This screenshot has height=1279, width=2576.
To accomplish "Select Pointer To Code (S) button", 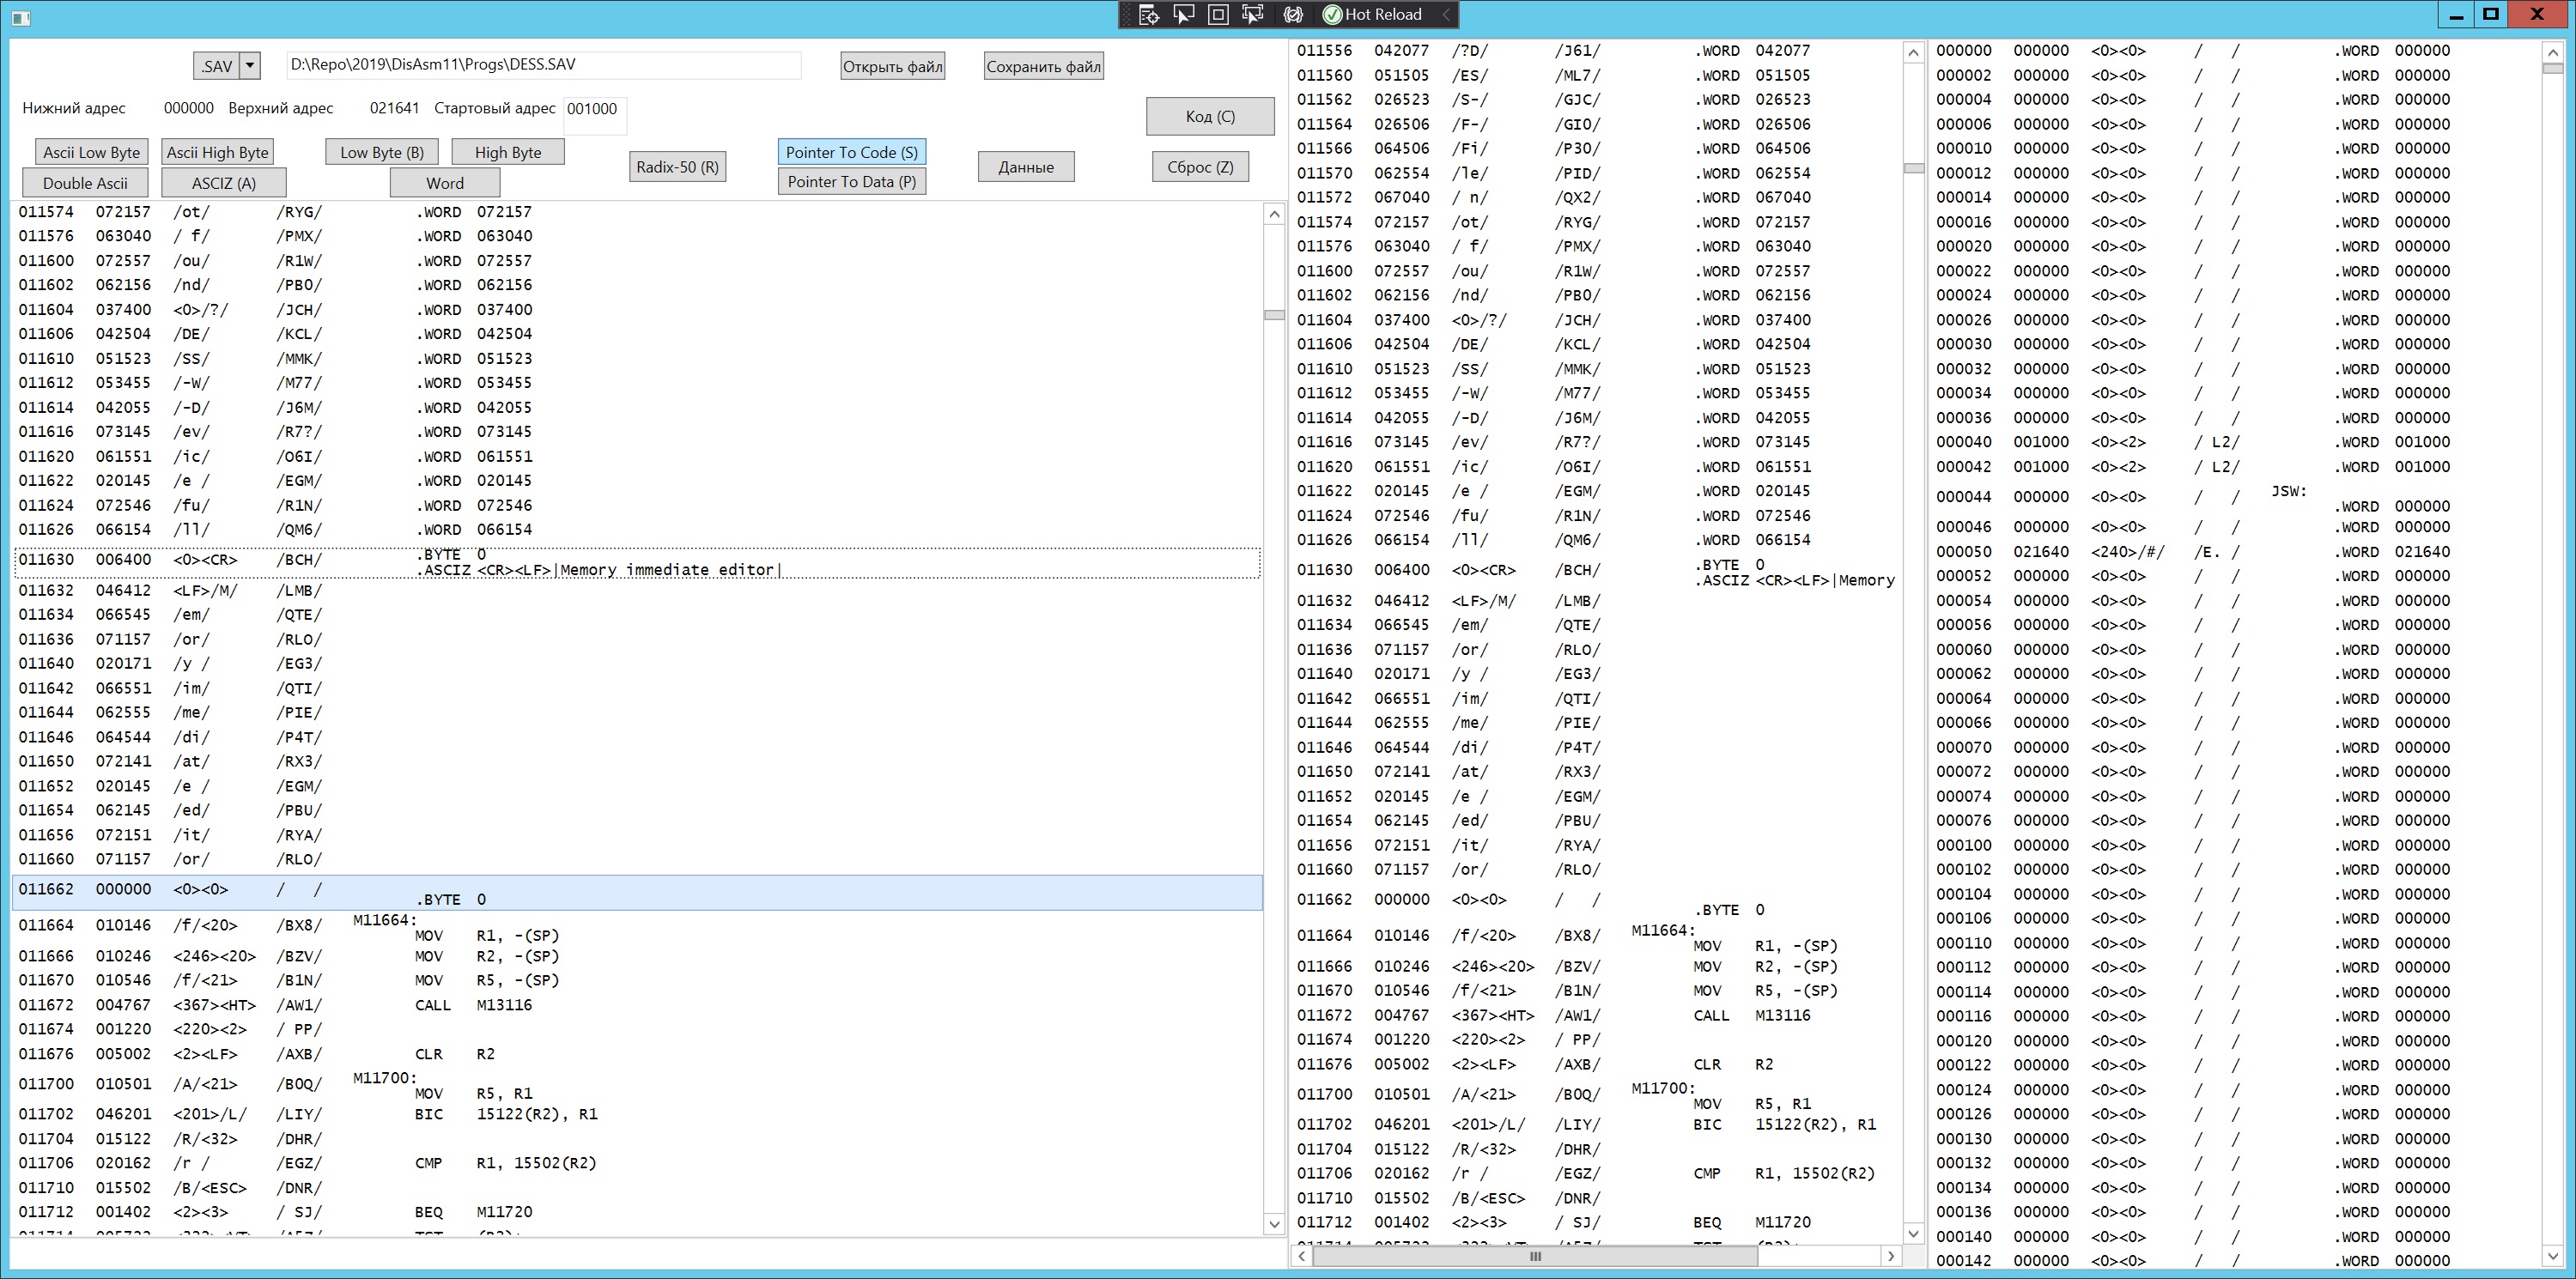I will point(851,152).
